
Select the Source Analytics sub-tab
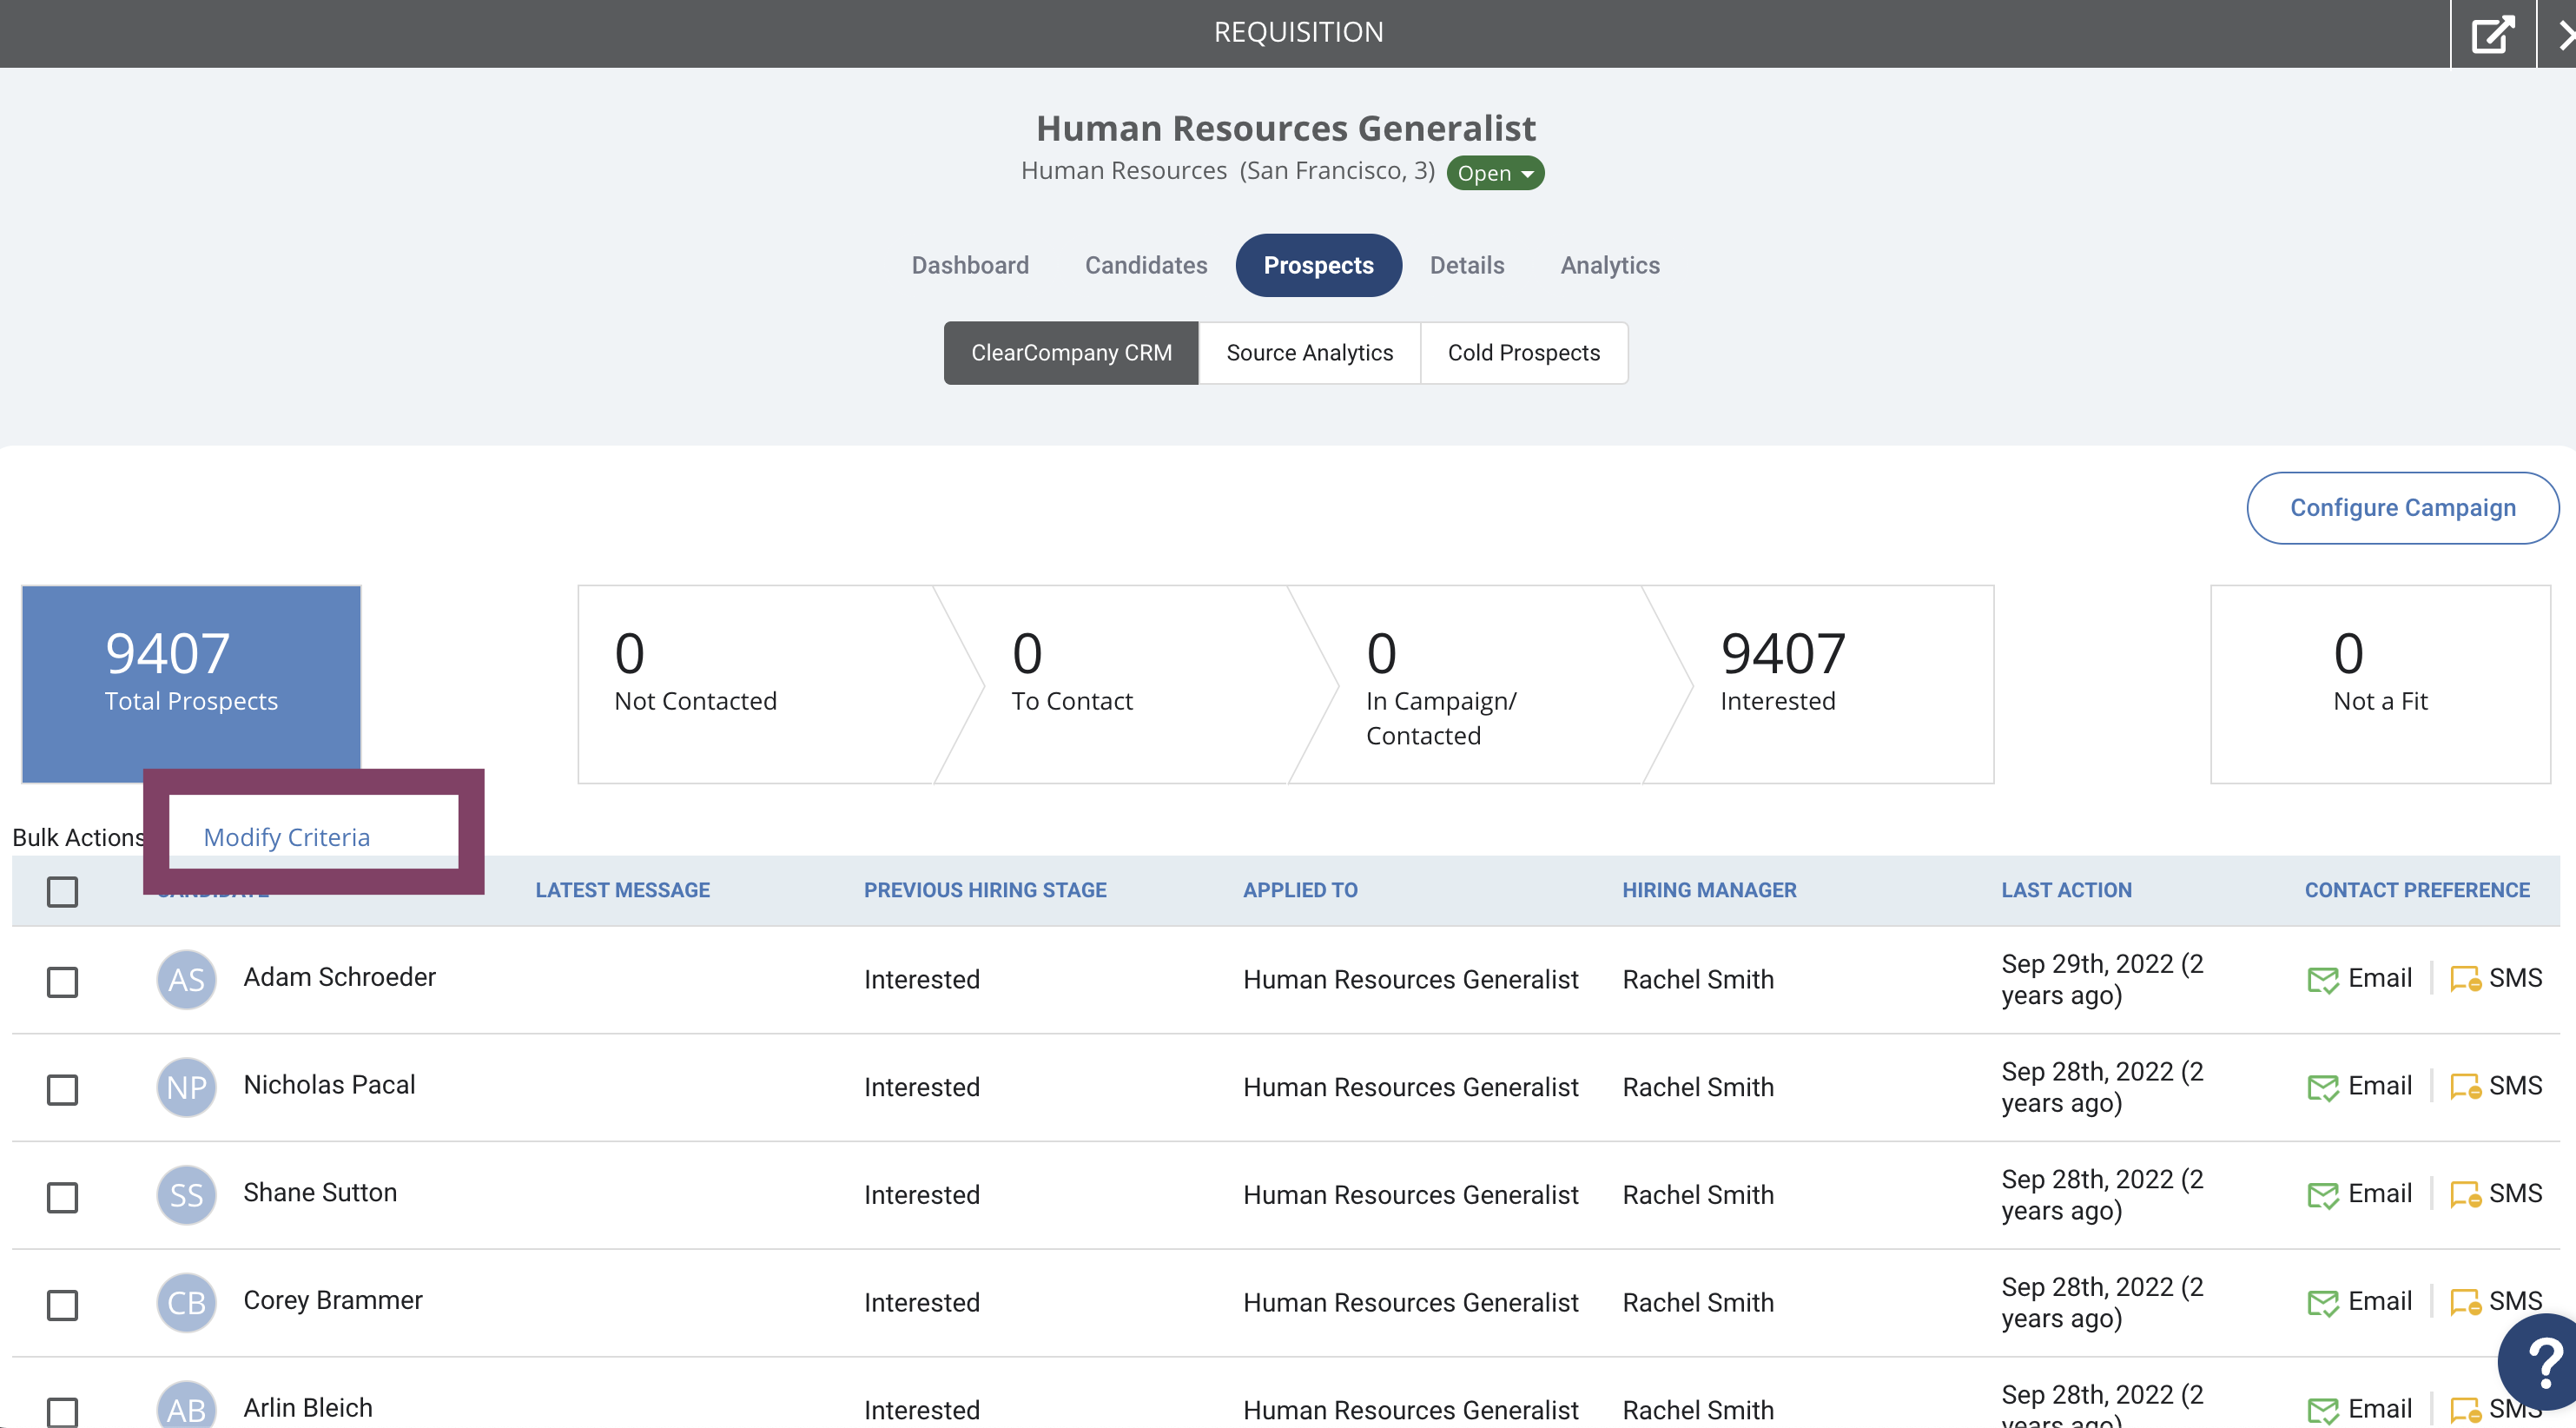point(1309,353)
